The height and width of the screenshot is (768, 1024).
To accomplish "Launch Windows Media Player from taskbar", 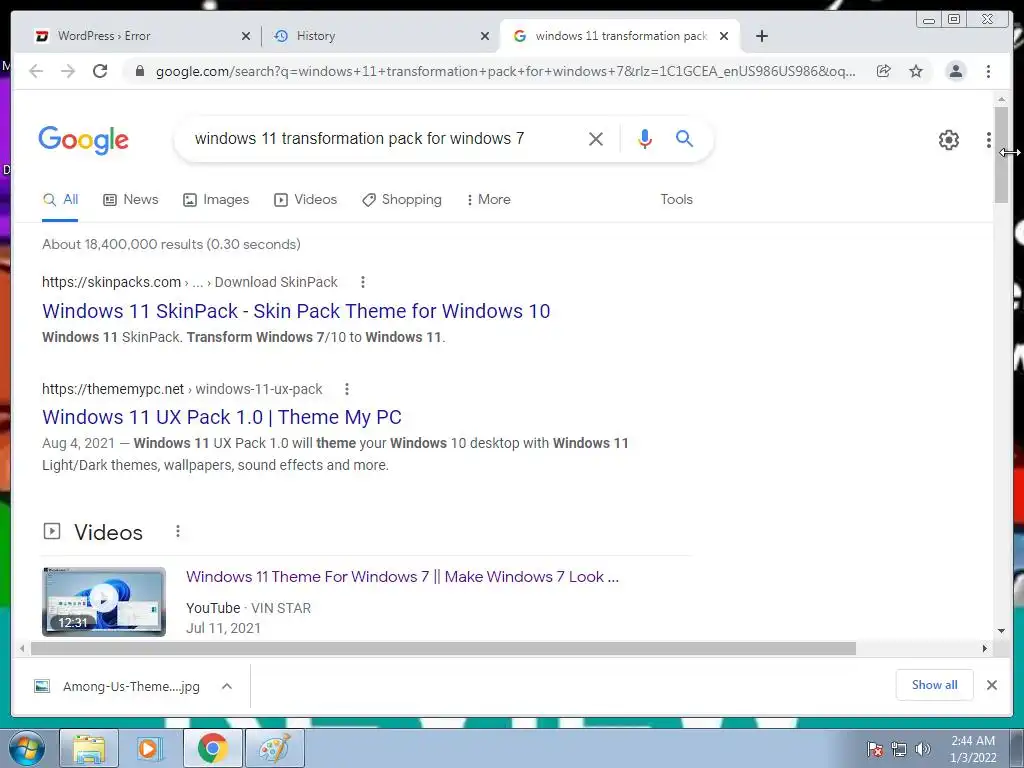I will [x=151, y=748].
